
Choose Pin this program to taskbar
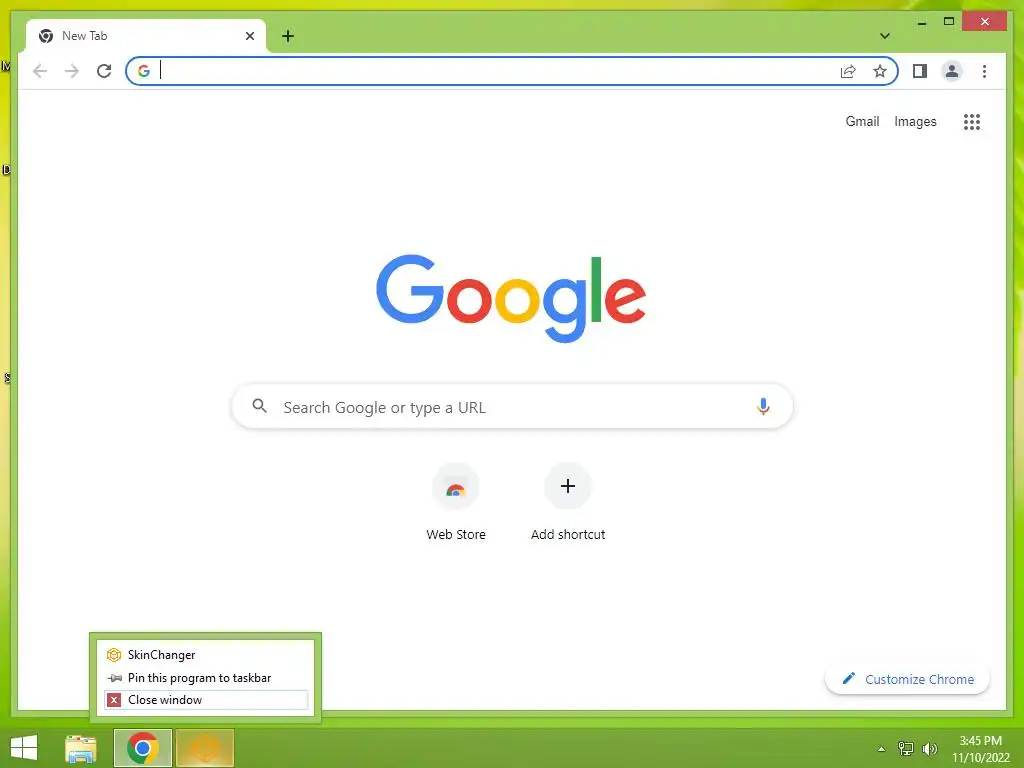click(206, 678)
